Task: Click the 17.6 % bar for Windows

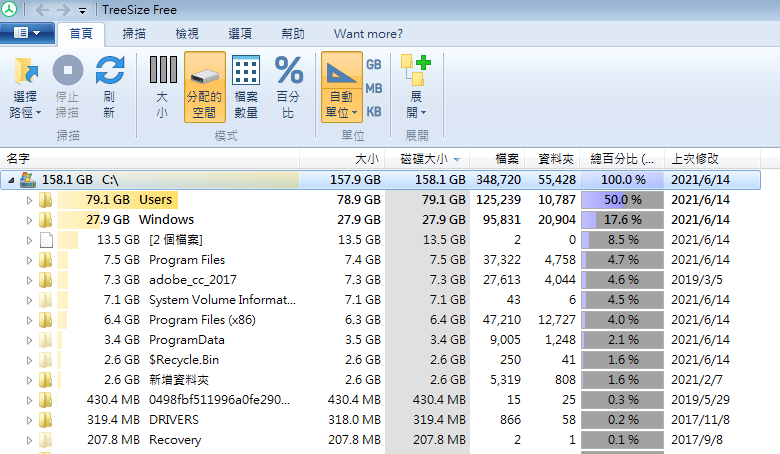Action: [x=622, y=220]
